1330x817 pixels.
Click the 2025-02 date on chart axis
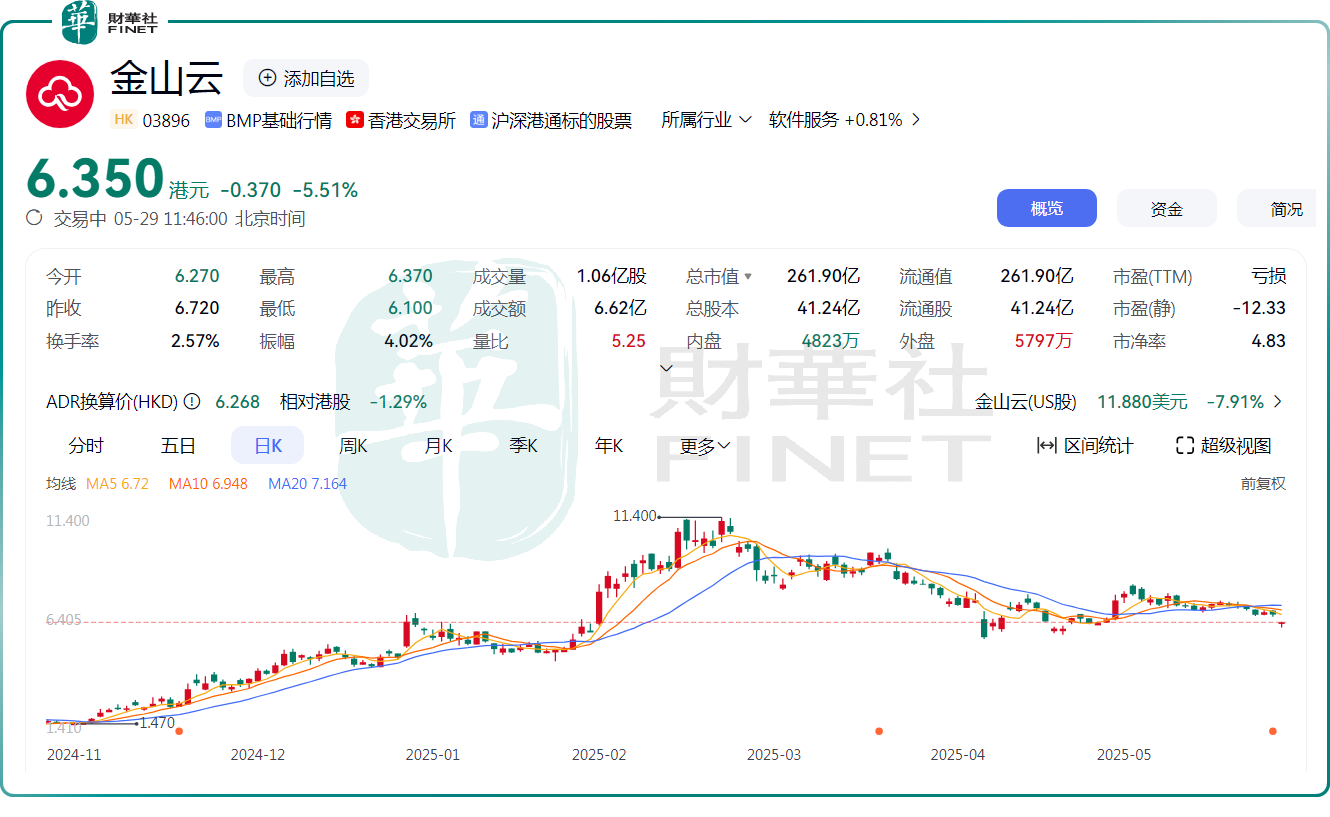[x=599, y=755]
